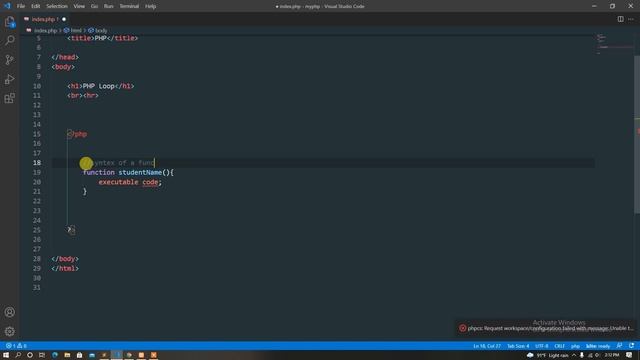The width and height of the screenshot is (640, 360).
Task: Click the notifications bell in status bar
Action: click(631, 346)
